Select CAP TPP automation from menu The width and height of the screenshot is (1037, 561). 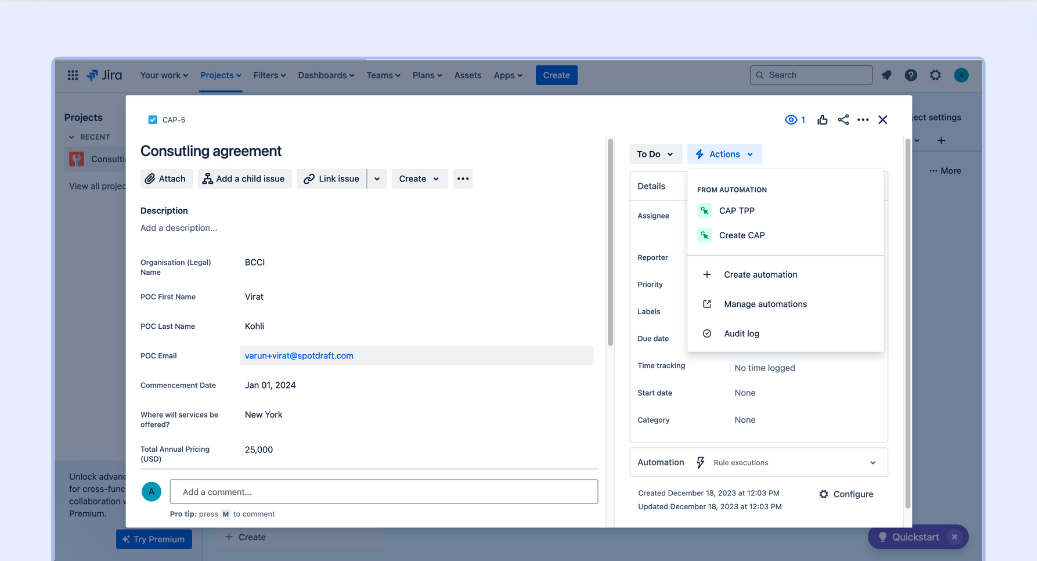point(736,211)
